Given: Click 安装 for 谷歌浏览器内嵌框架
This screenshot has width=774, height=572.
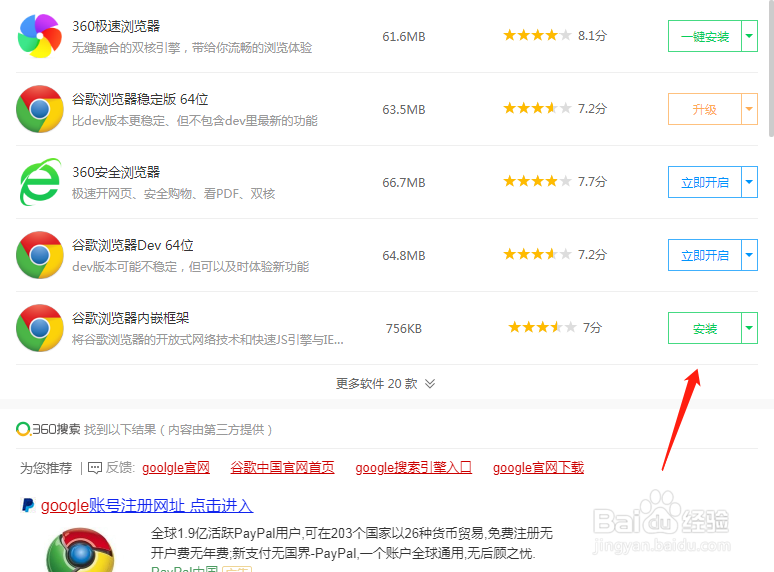Looking at the screenshot, I should (x=705, y=328).
